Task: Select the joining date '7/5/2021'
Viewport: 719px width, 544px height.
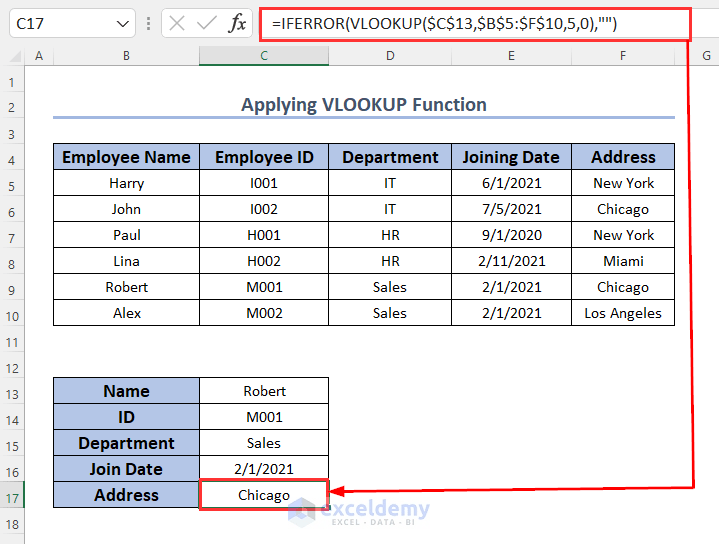Action: coord(511,209)
